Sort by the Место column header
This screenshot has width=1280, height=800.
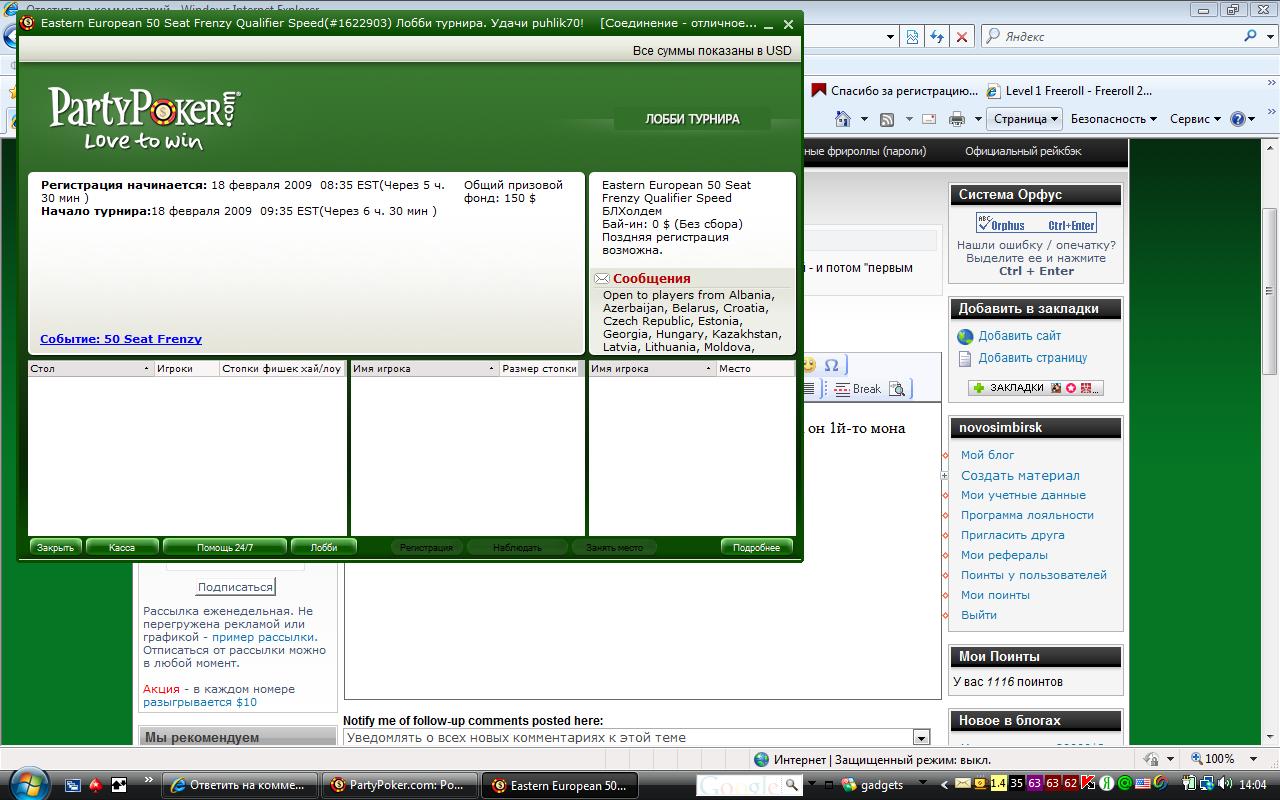click(755, 368)
